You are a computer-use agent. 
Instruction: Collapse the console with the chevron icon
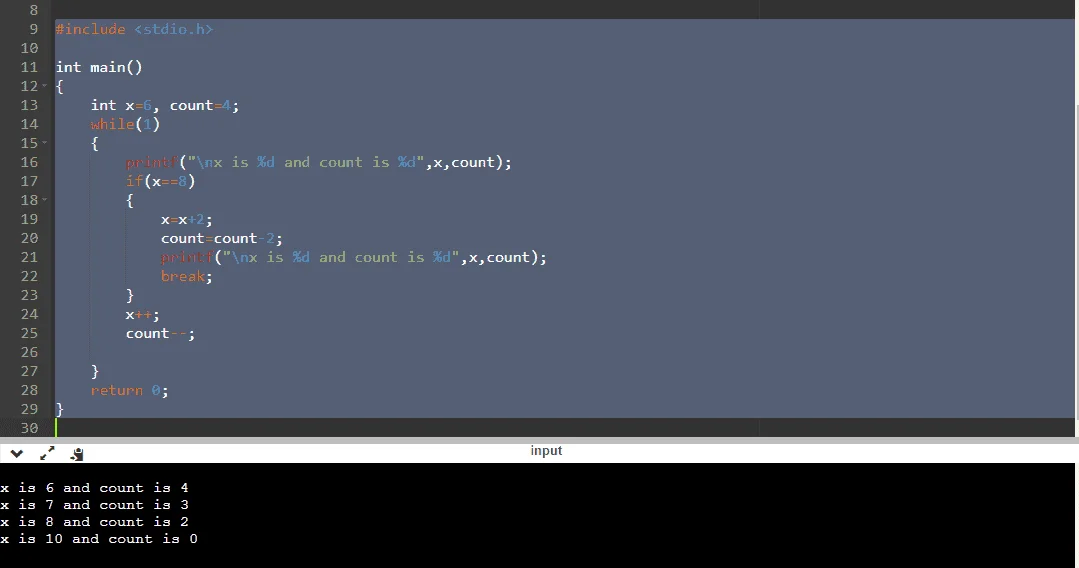(17, 454)
